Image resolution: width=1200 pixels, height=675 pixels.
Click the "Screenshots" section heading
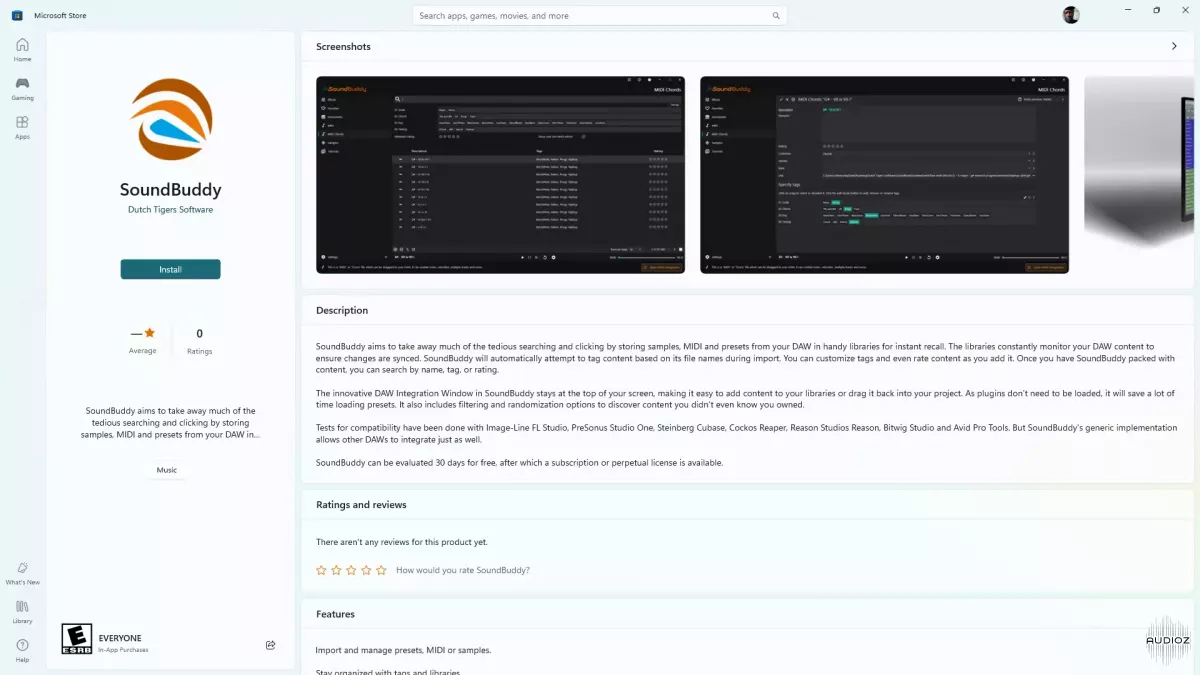click(x=343, y=47)
